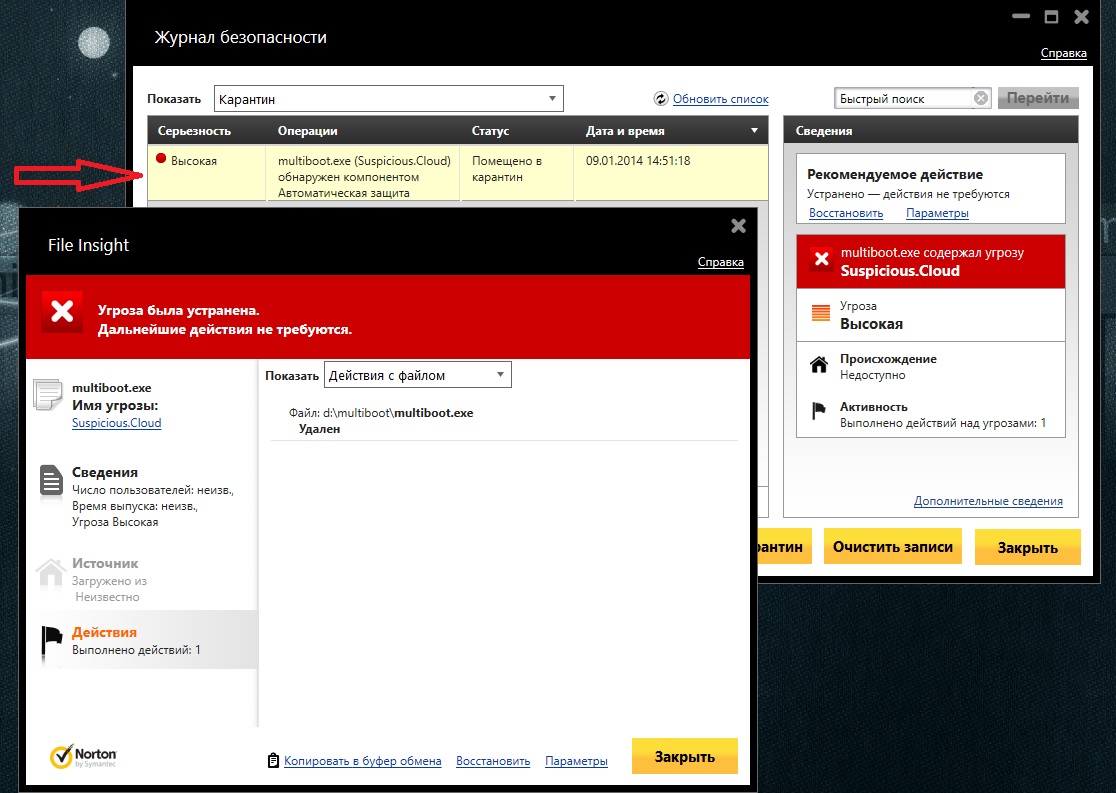Minimize the Журнал безопасности window

pyautogui.click(x=1021, y=17)
